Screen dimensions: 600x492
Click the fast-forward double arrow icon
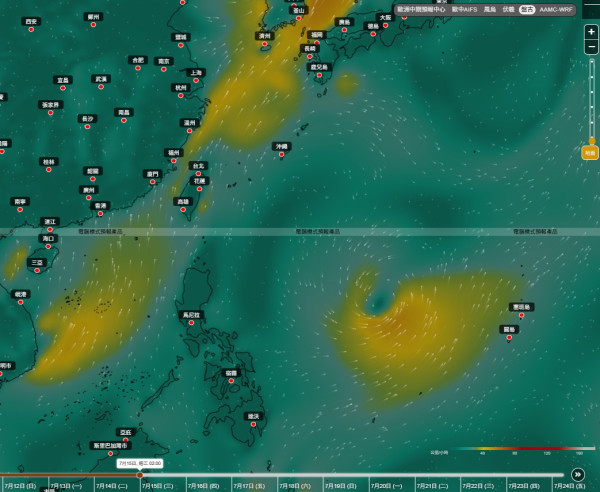[x=578, y=475]
